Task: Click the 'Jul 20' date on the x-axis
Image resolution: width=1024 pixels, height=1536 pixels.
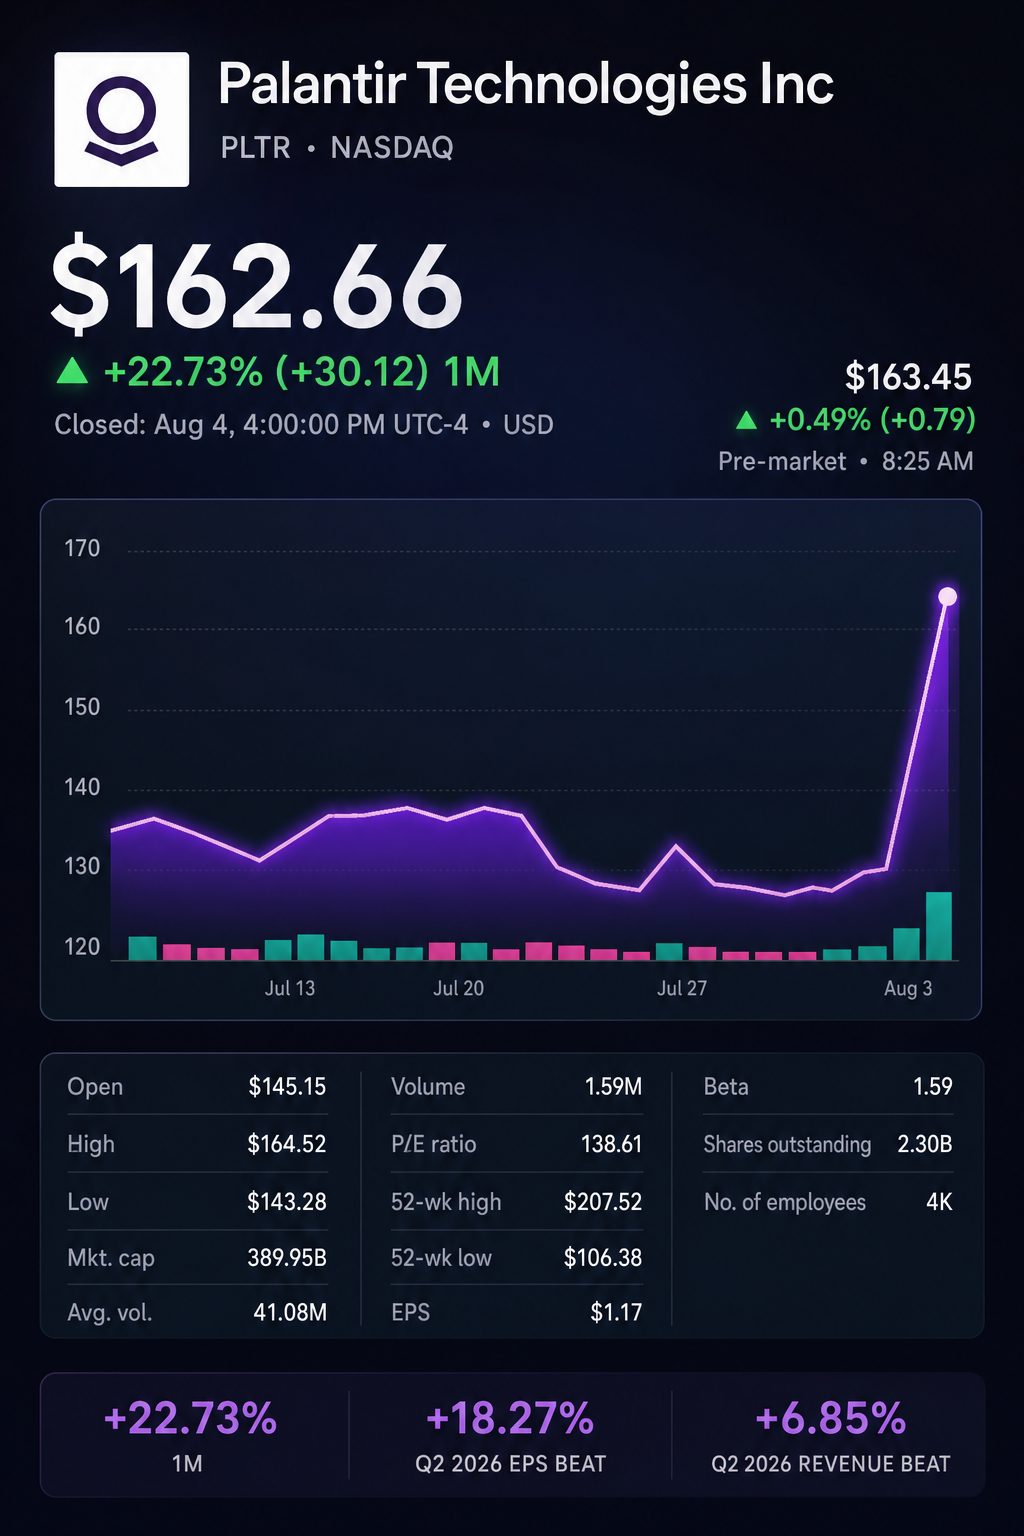Action: pos(458,988)
